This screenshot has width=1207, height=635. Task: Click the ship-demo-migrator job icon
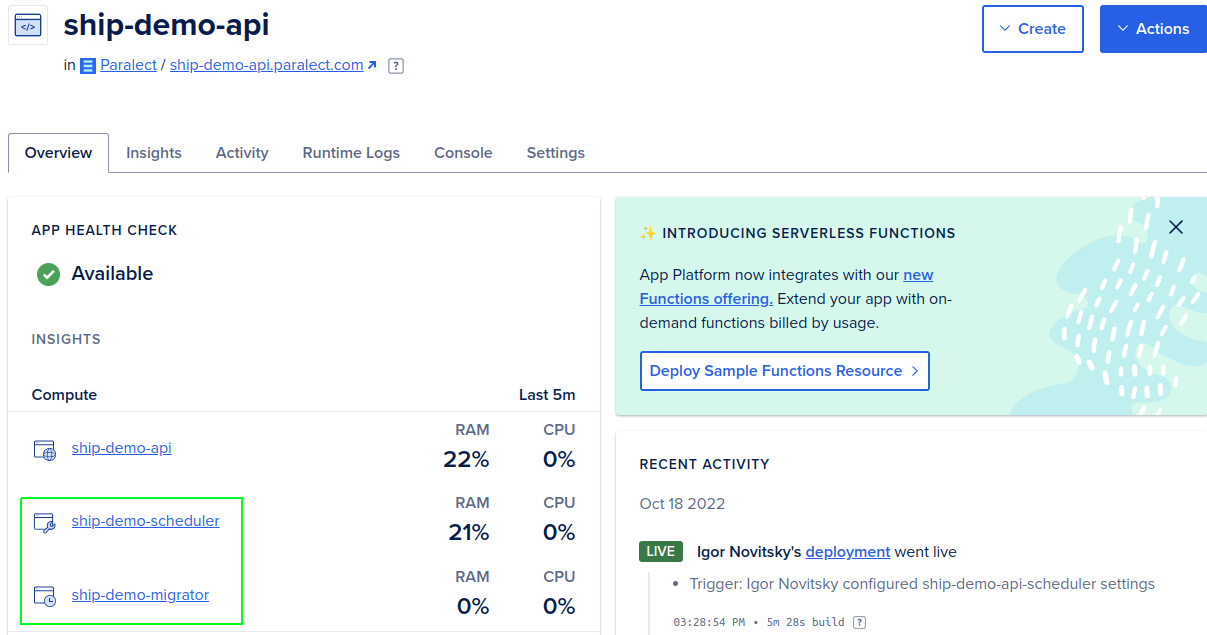45,596
